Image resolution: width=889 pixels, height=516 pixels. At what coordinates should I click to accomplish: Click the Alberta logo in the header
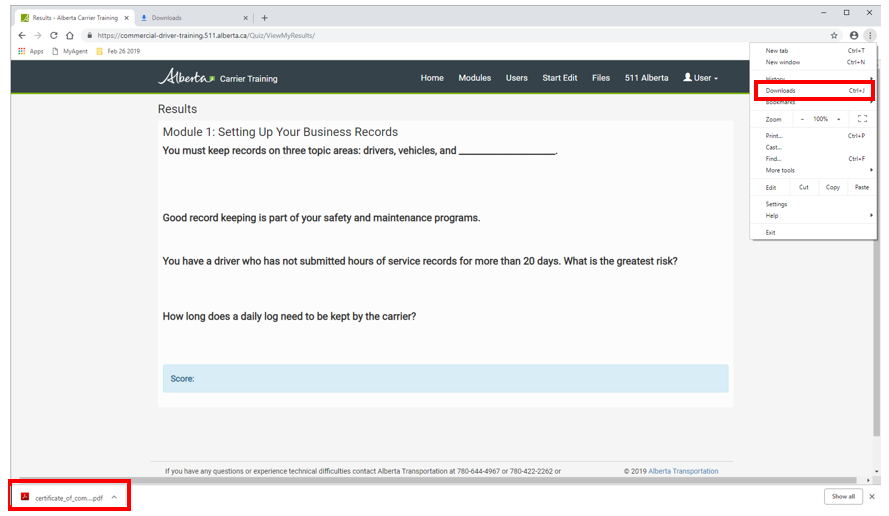pyautogui.click(x=187, y=77)
